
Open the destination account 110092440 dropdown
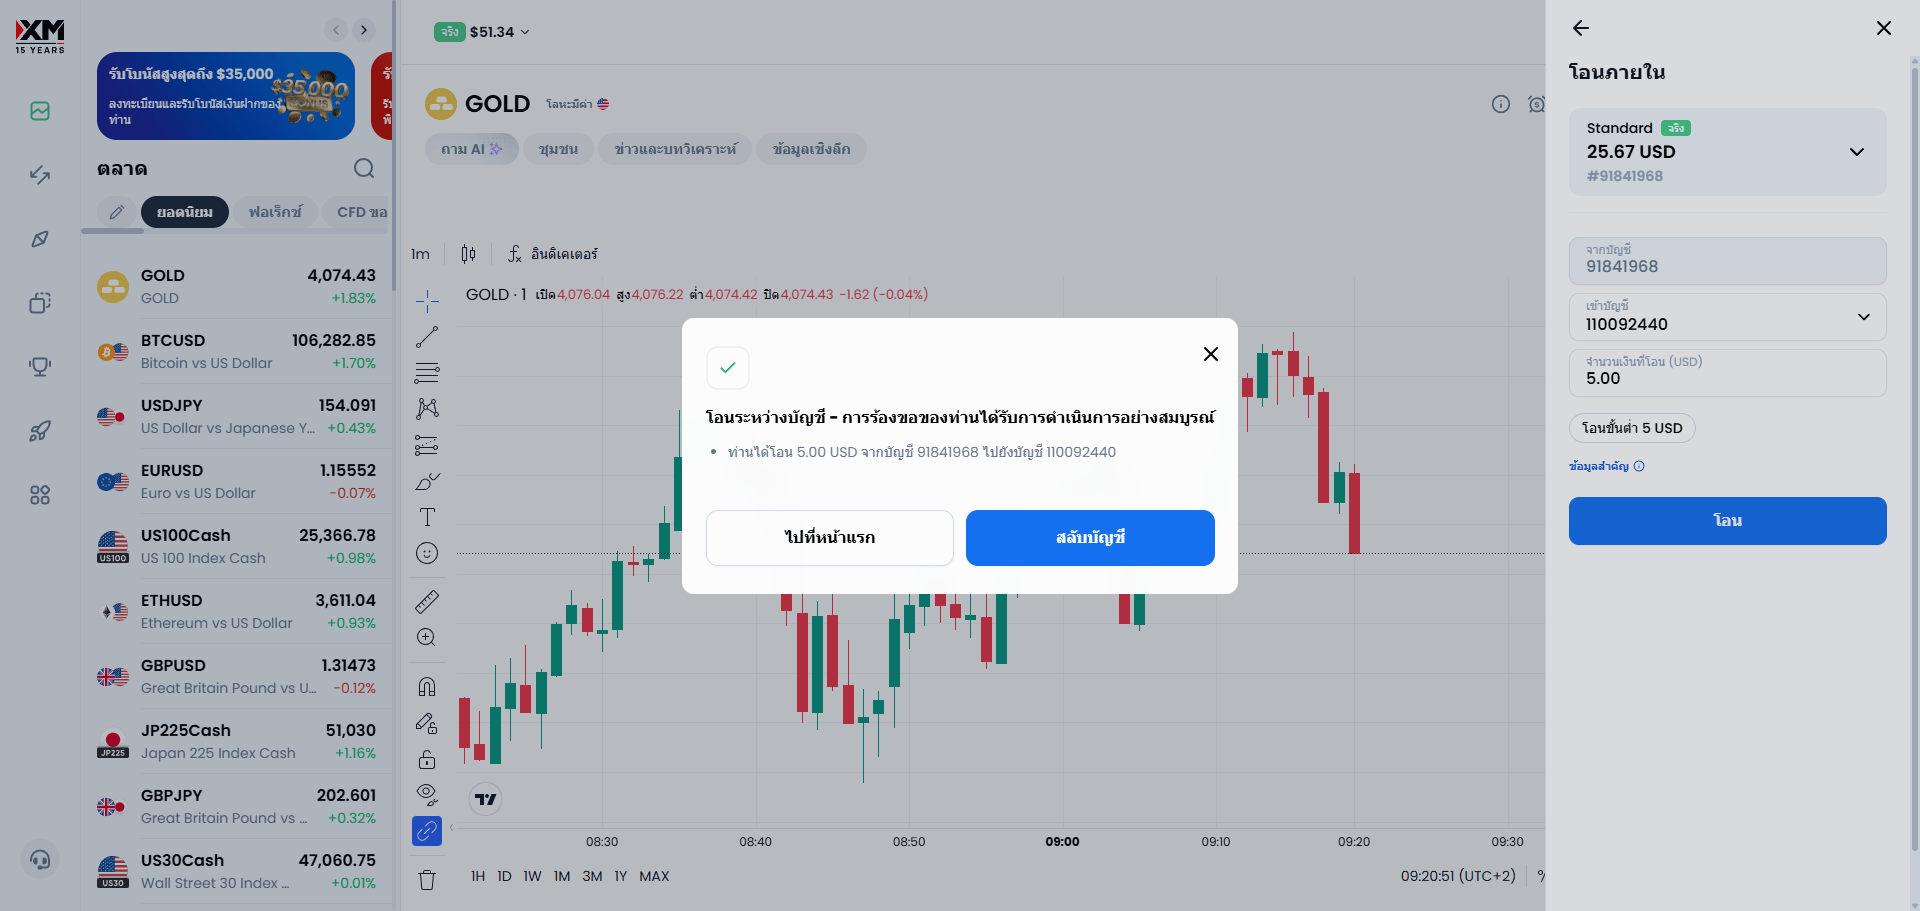[x=1863, y=317]
